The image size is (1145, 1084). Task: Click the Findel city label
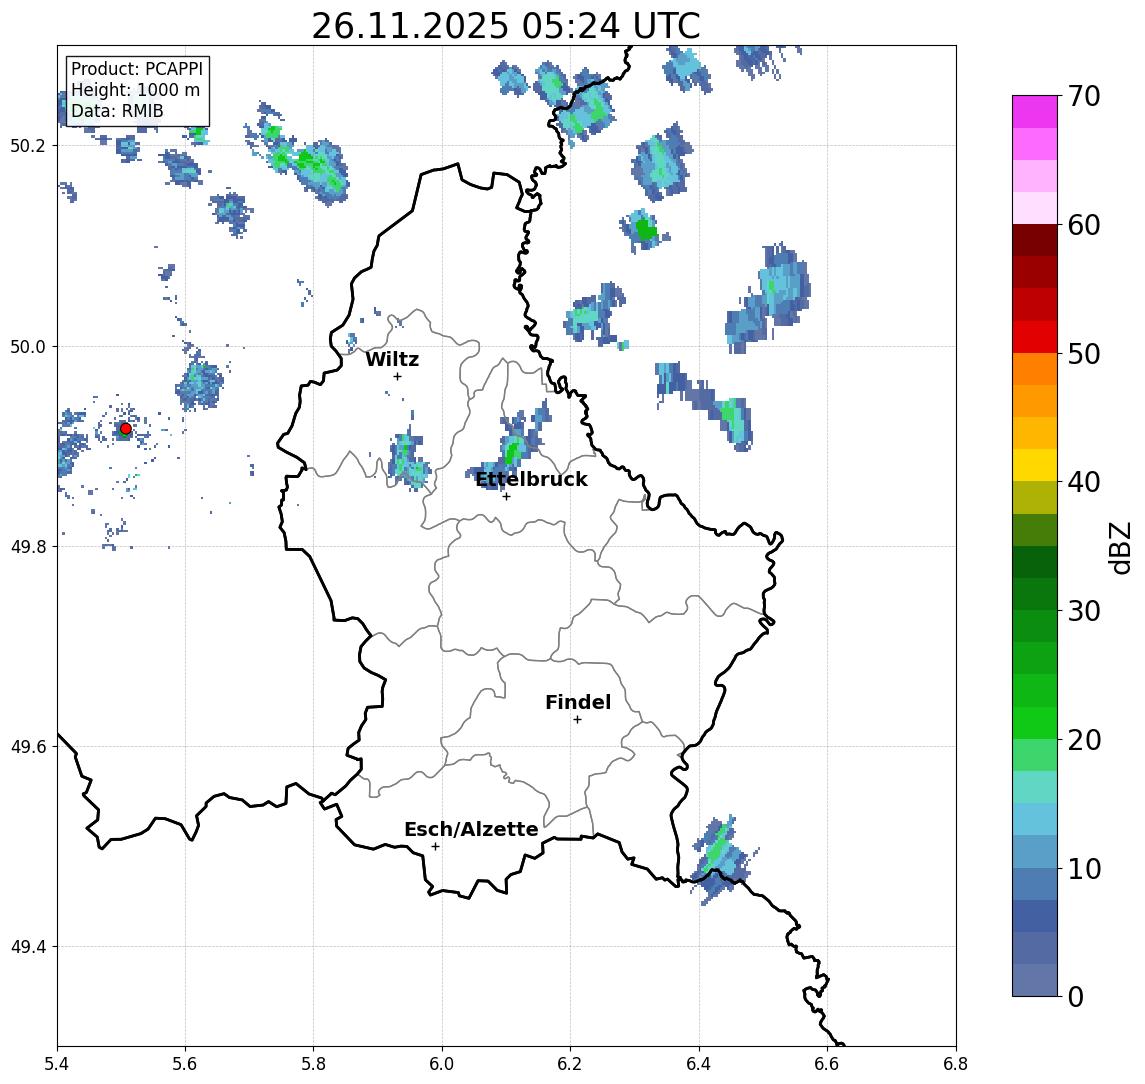(x=578, y=702)
